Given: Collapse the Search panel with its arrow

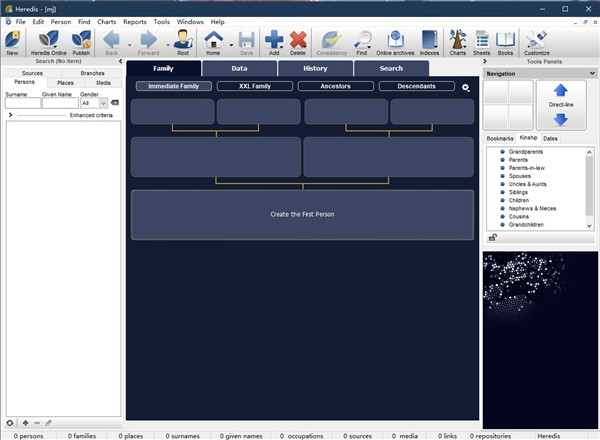Looking at the screenshot, I should (121, 61).
